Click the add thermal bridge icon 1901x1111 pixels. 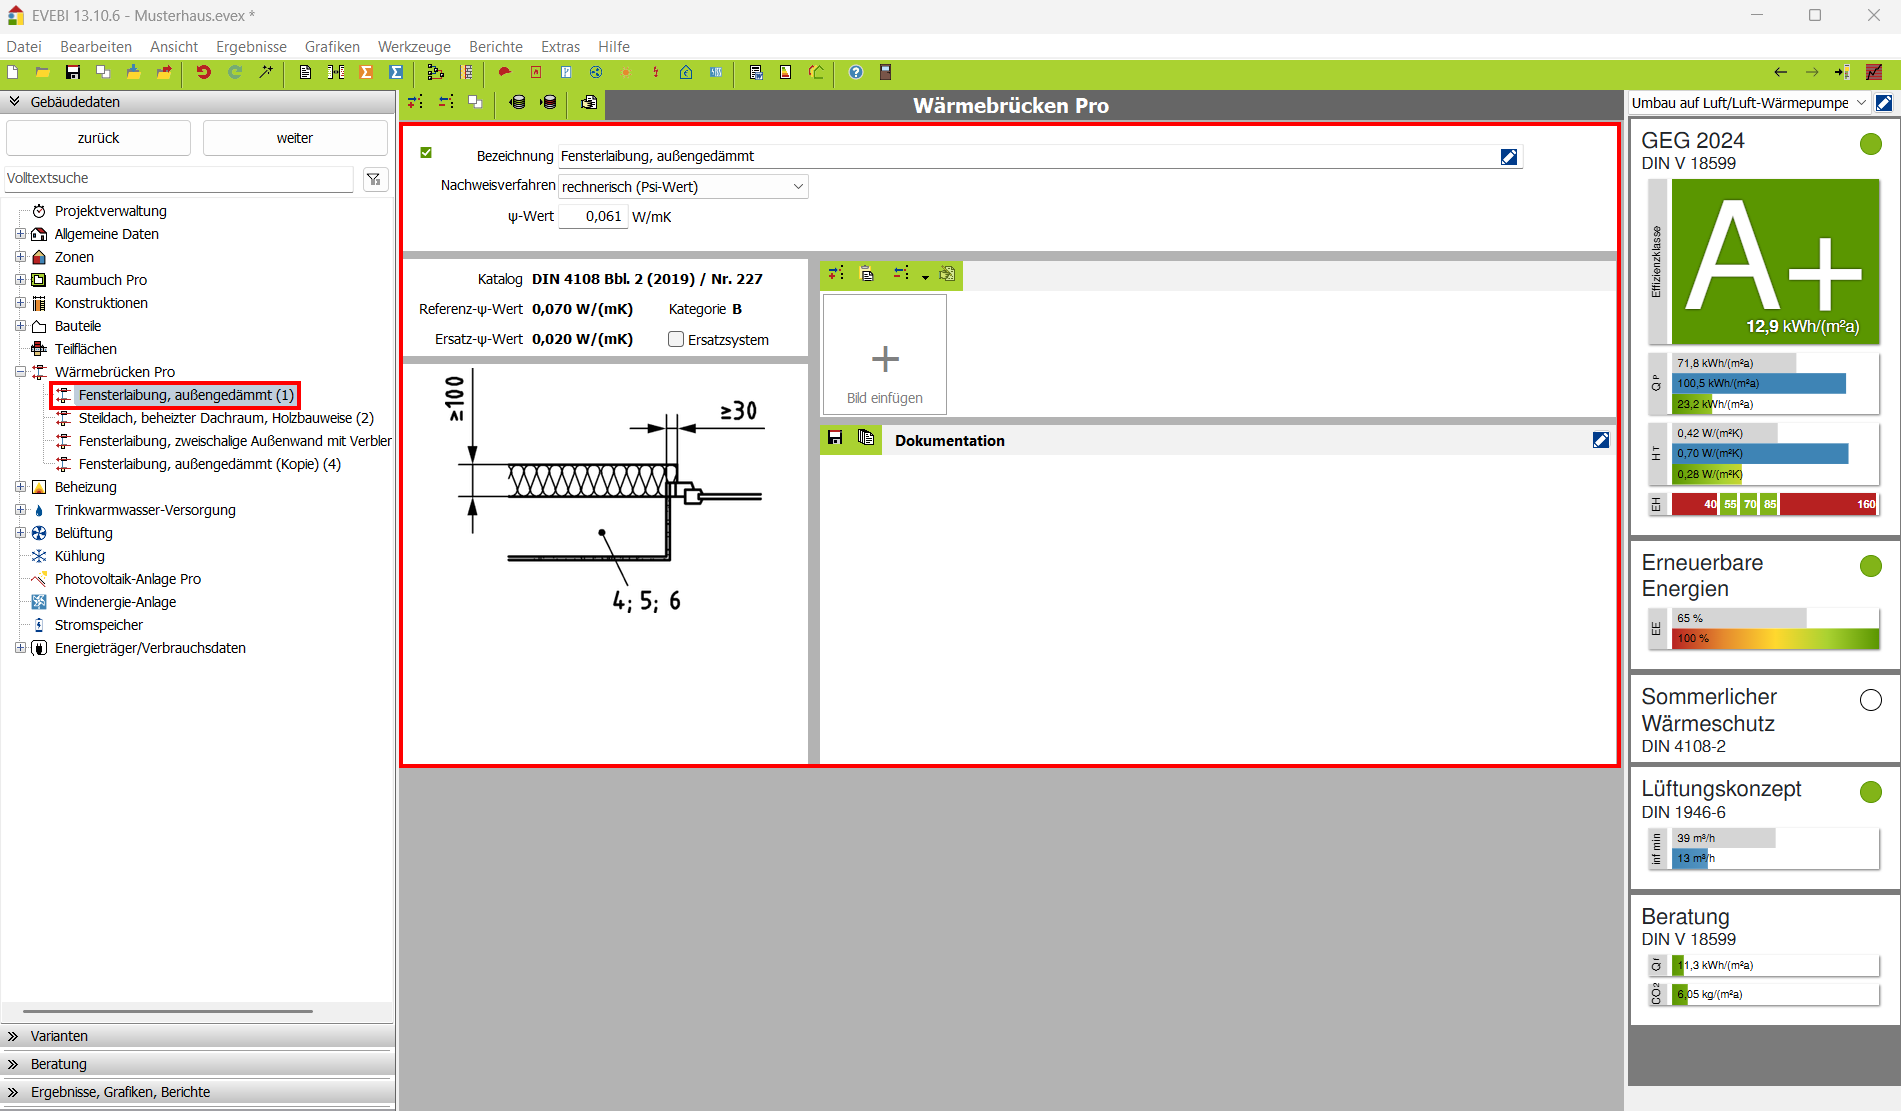pos(416,102)
